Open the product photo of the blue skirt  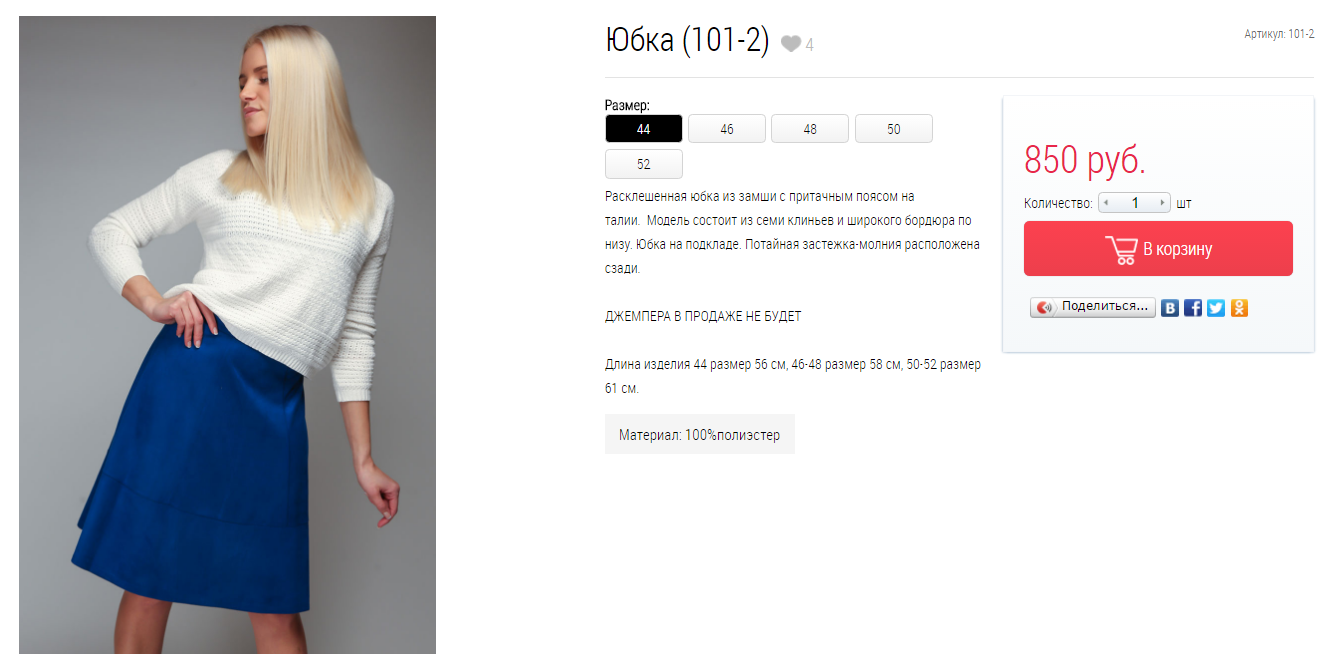(227, 335)
